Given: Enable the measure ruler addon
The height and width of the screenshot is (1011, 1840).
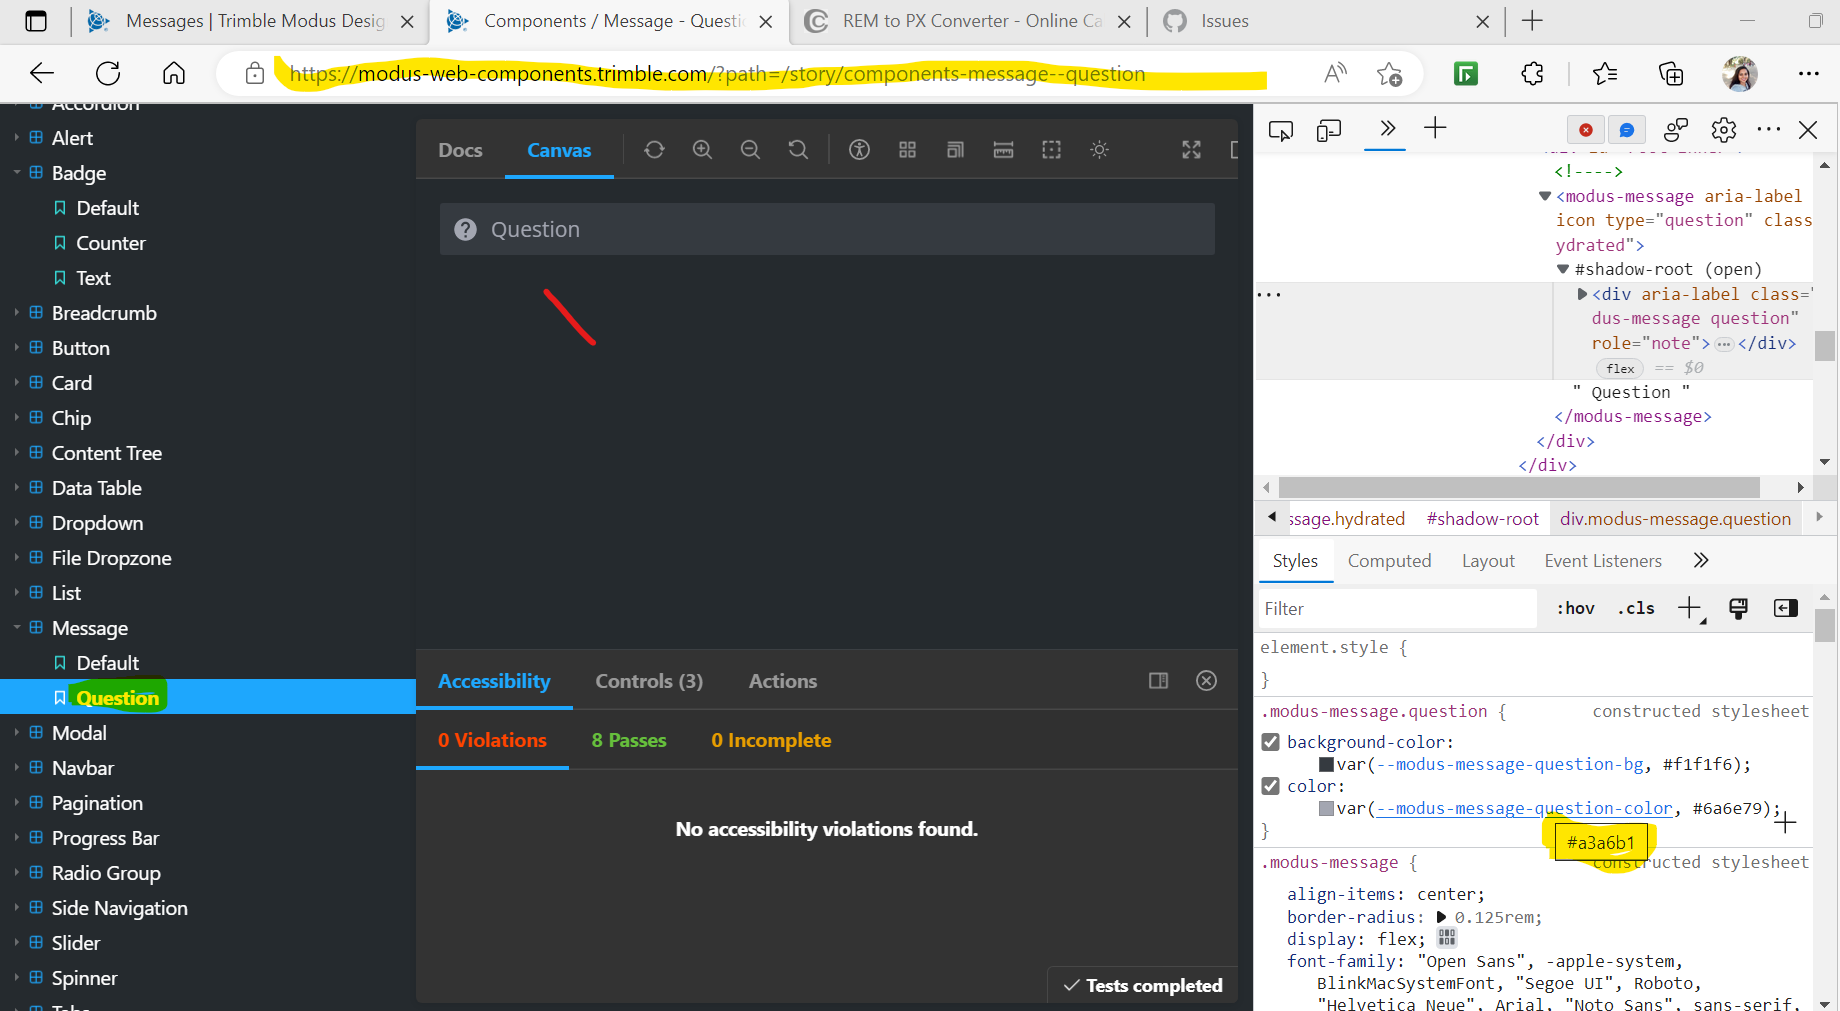Looking at the screenshot, I should [1003, 149].
